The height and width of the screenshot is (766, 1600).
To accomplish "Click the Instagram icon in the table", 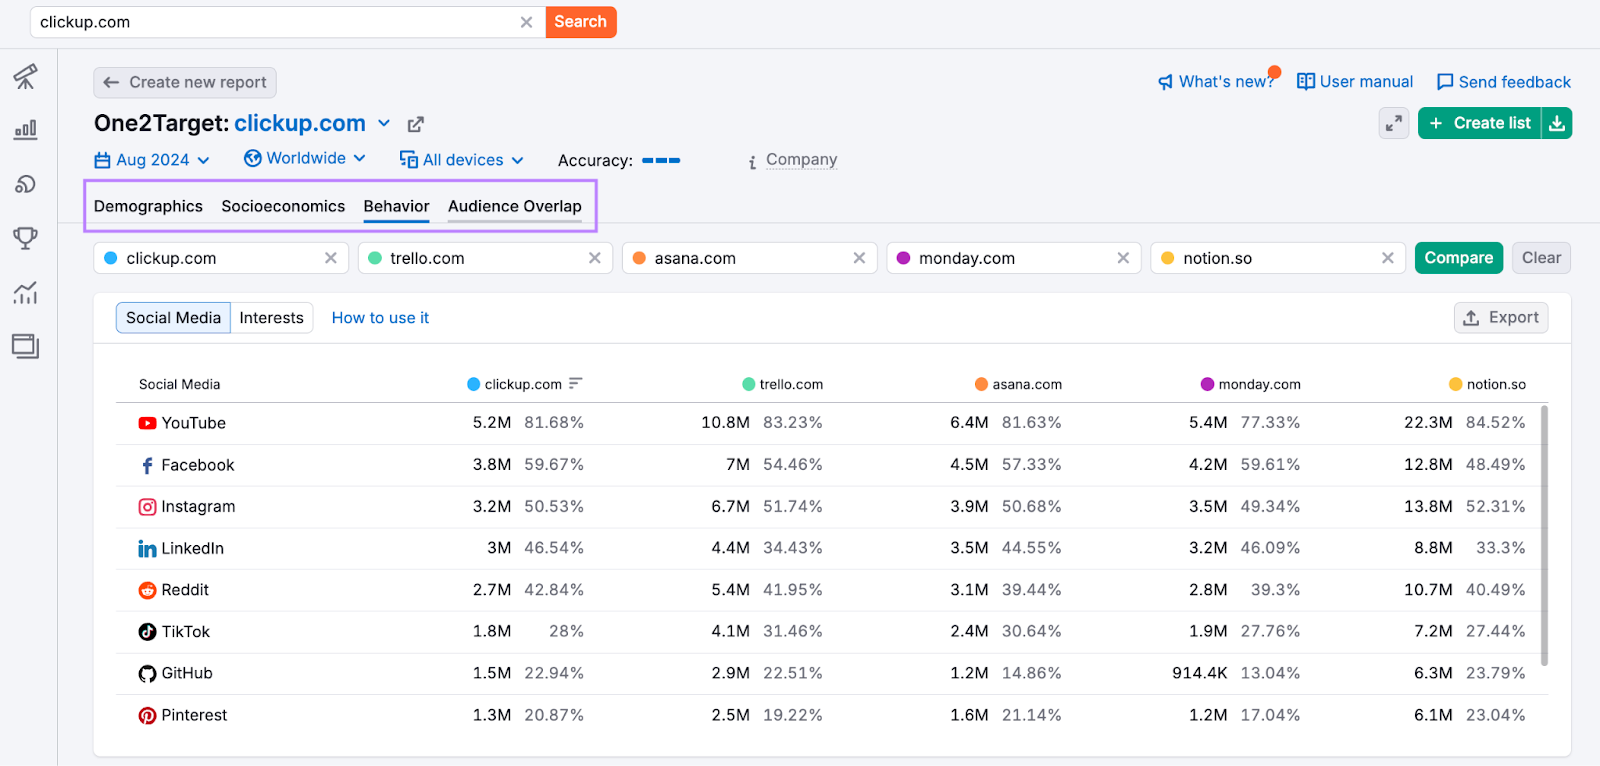I will coord(147,507).
